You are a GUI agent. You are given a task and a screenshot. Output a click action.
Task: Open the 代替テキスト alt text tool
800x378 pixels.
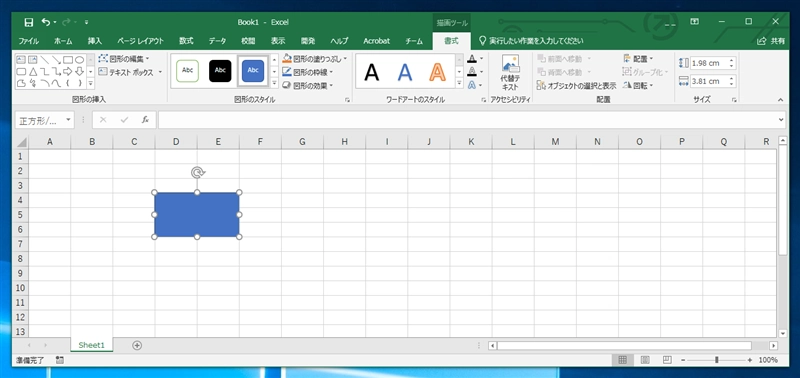510,73
